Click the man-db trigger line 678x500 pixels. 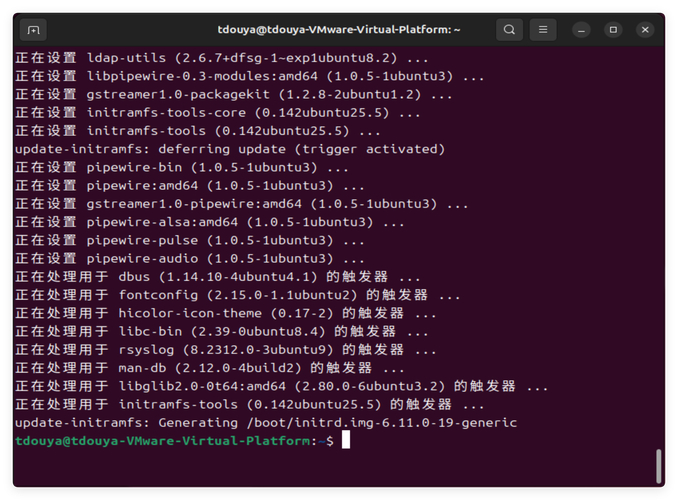210,368
